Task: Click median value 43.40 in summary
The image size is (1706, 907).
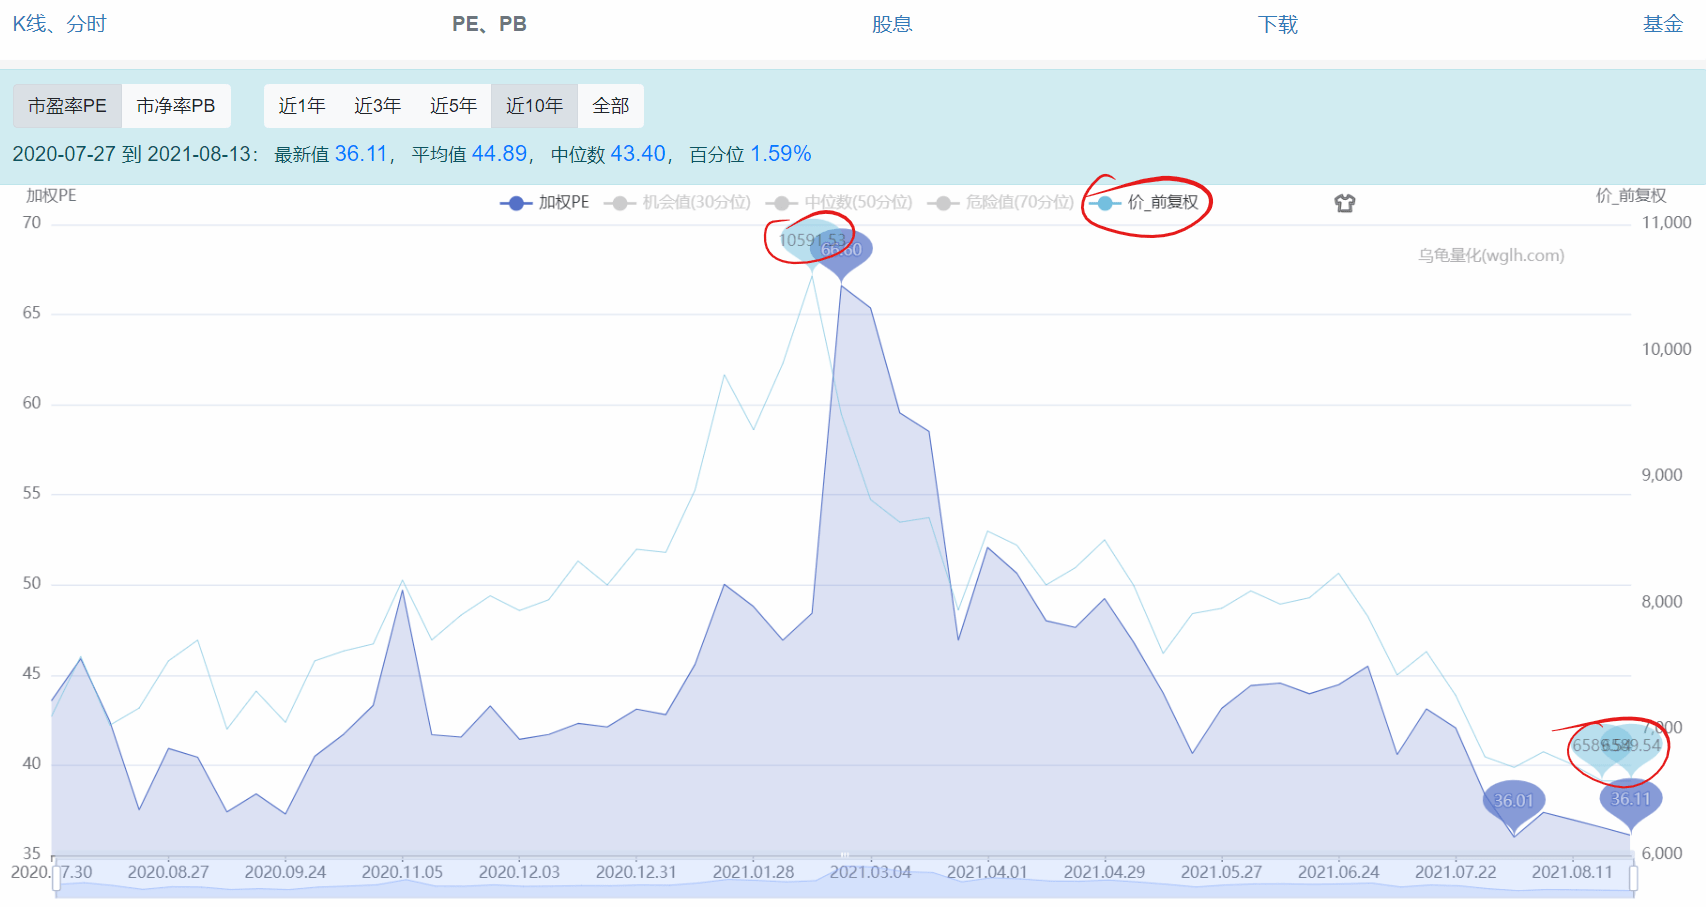Action: (638, 154)
